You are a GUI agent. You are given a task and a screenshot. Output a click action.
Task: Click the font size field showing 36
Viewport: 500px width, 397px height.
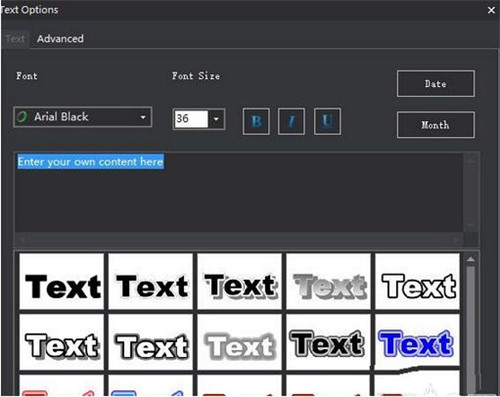click(x=191, y=119)
